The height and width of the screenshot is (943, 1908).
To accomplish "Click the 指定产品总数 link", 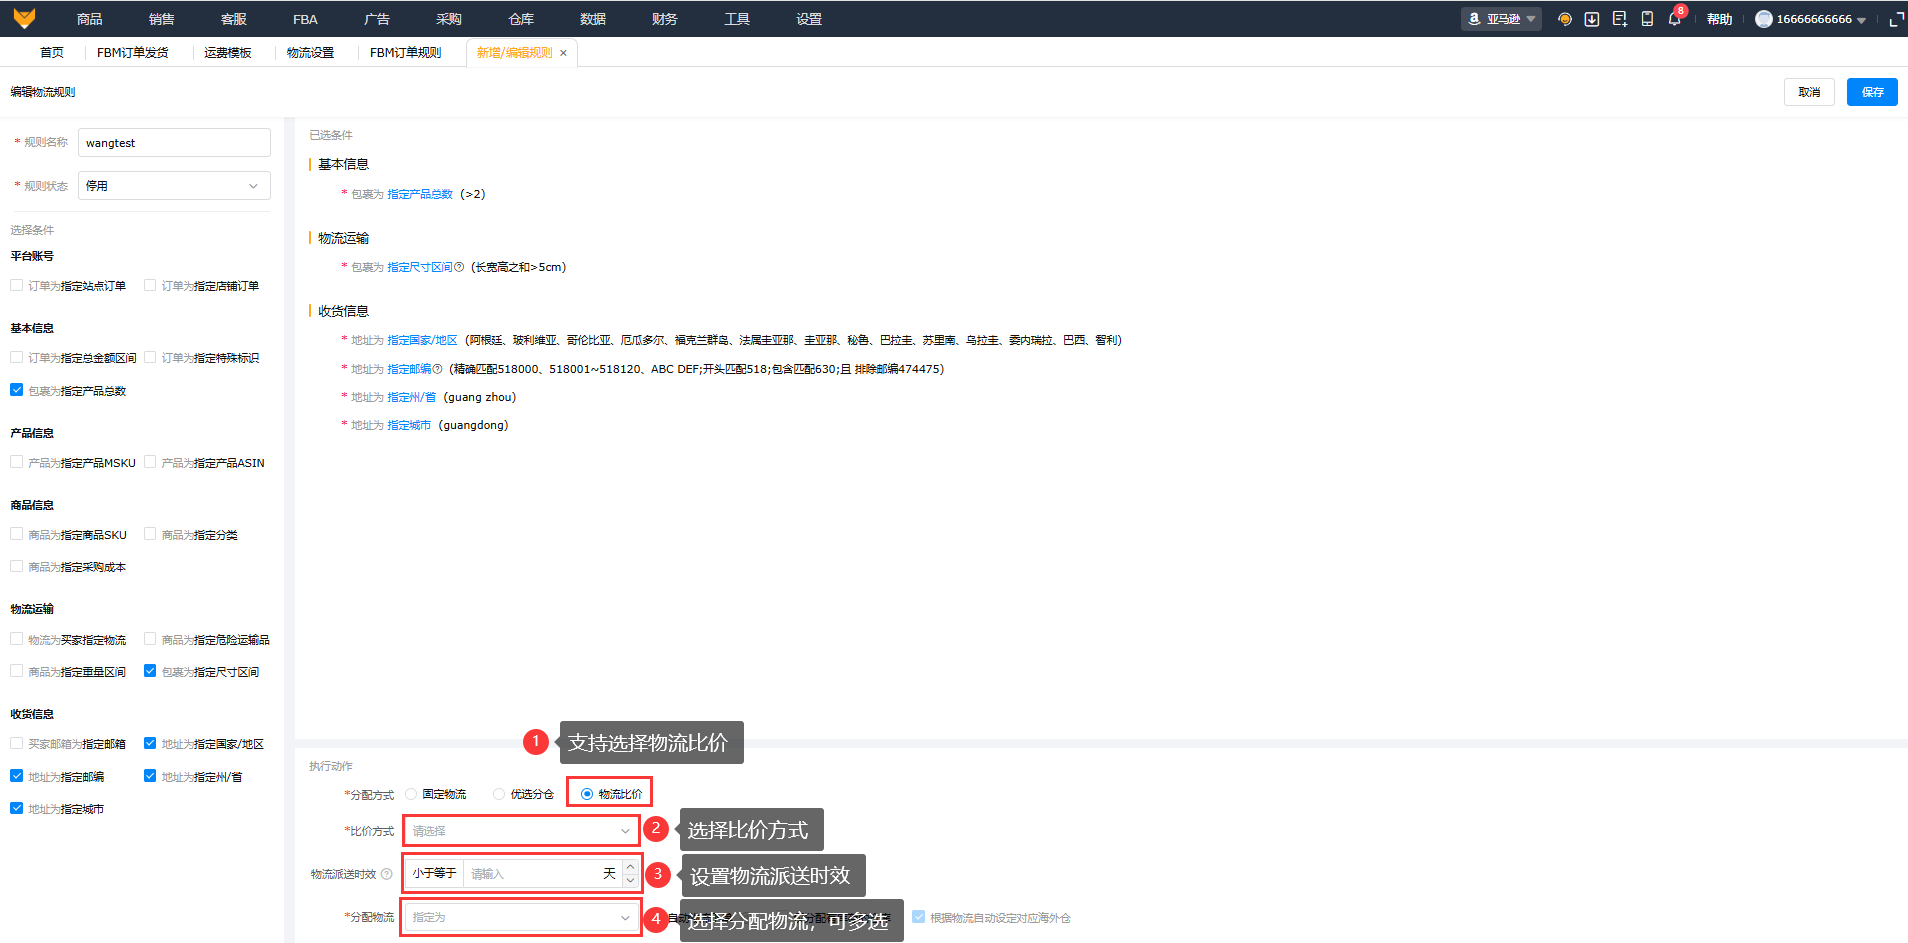I will coord(420,194).
